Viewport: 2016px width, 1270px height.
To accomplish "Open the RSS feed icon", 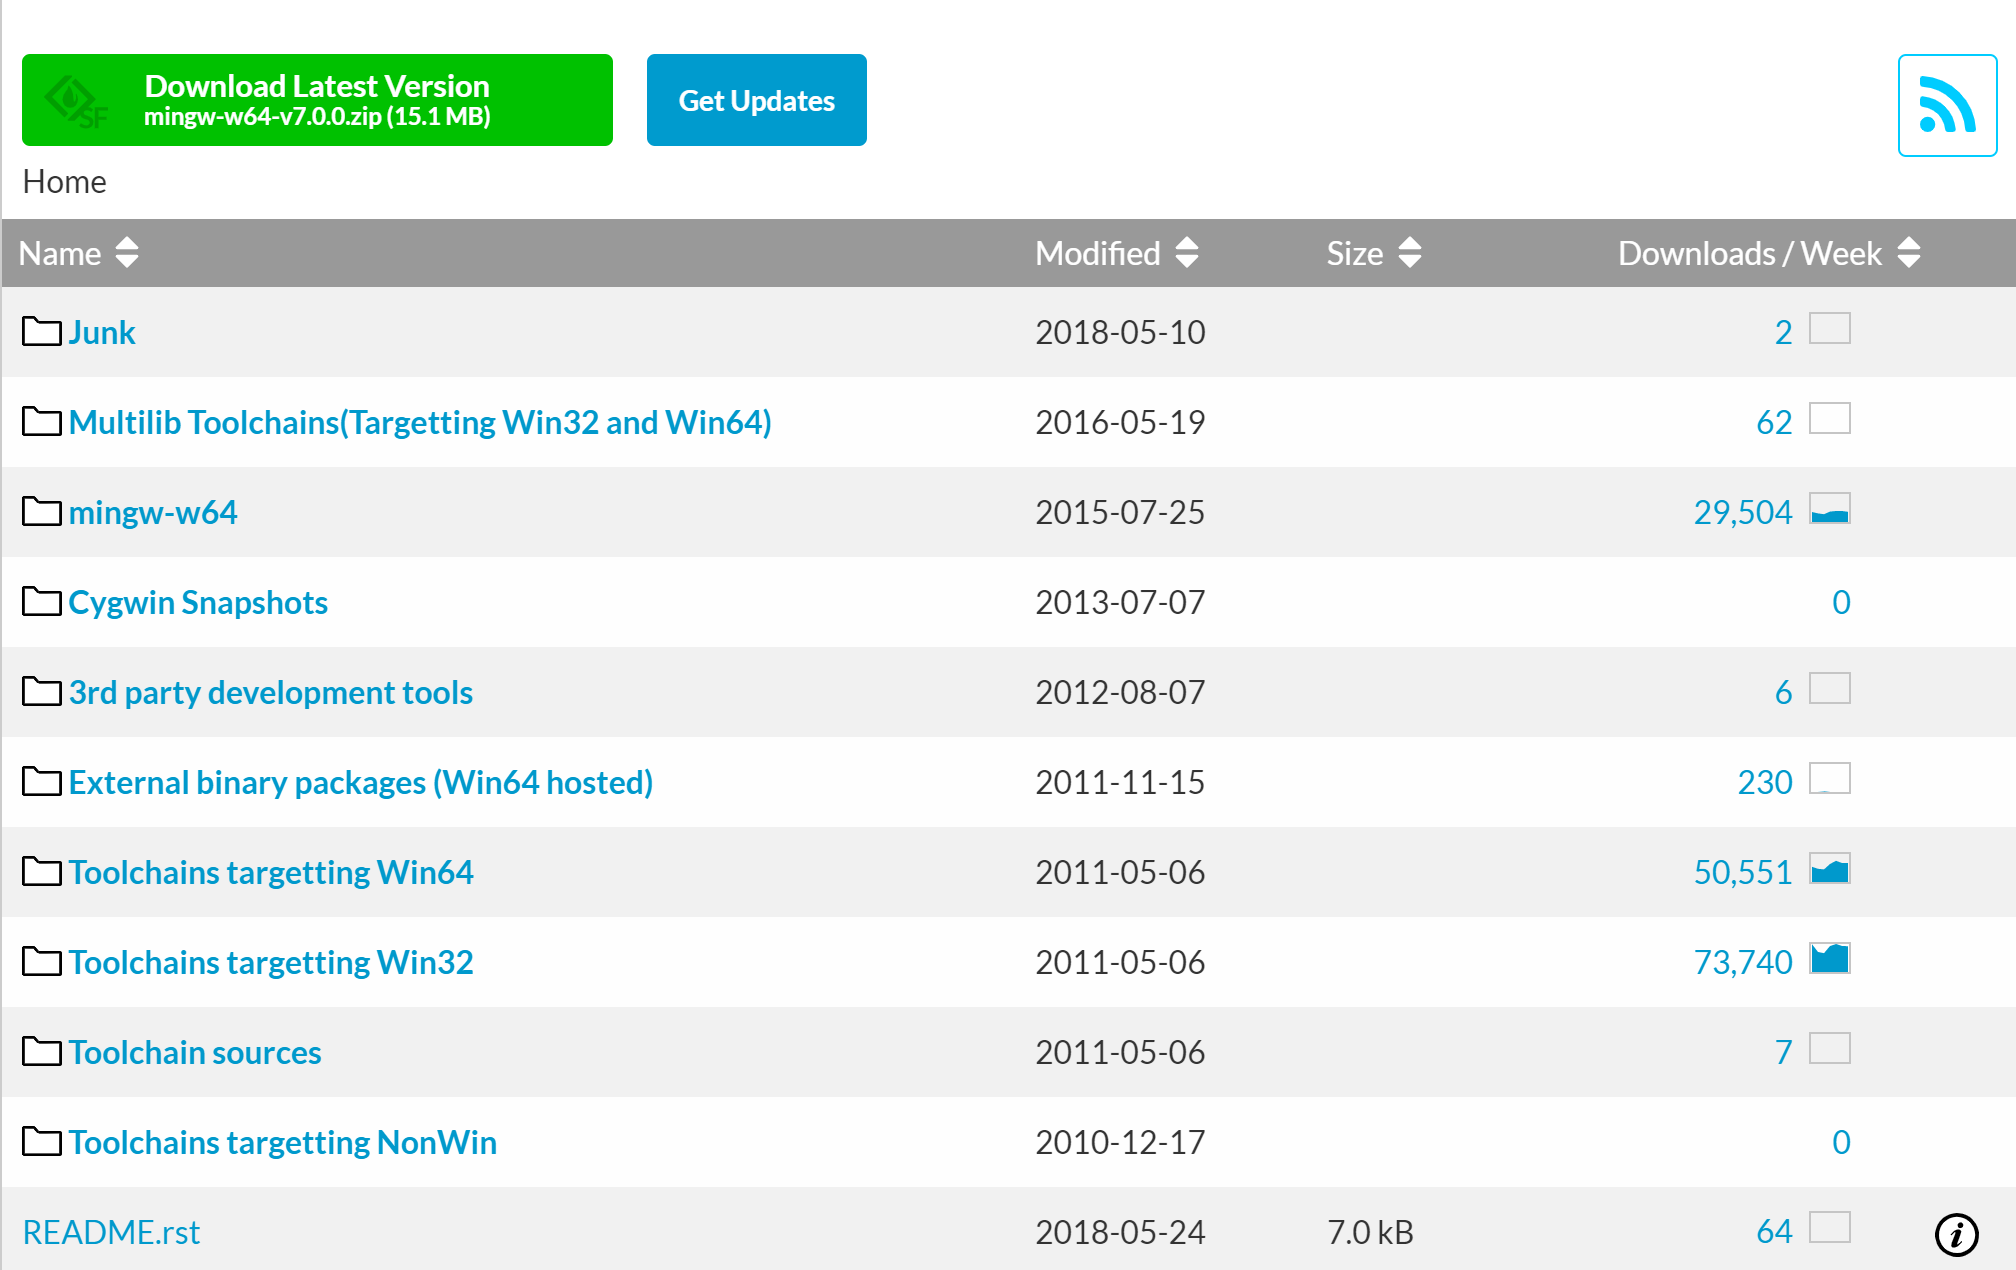I will [x=1947, y=105].
